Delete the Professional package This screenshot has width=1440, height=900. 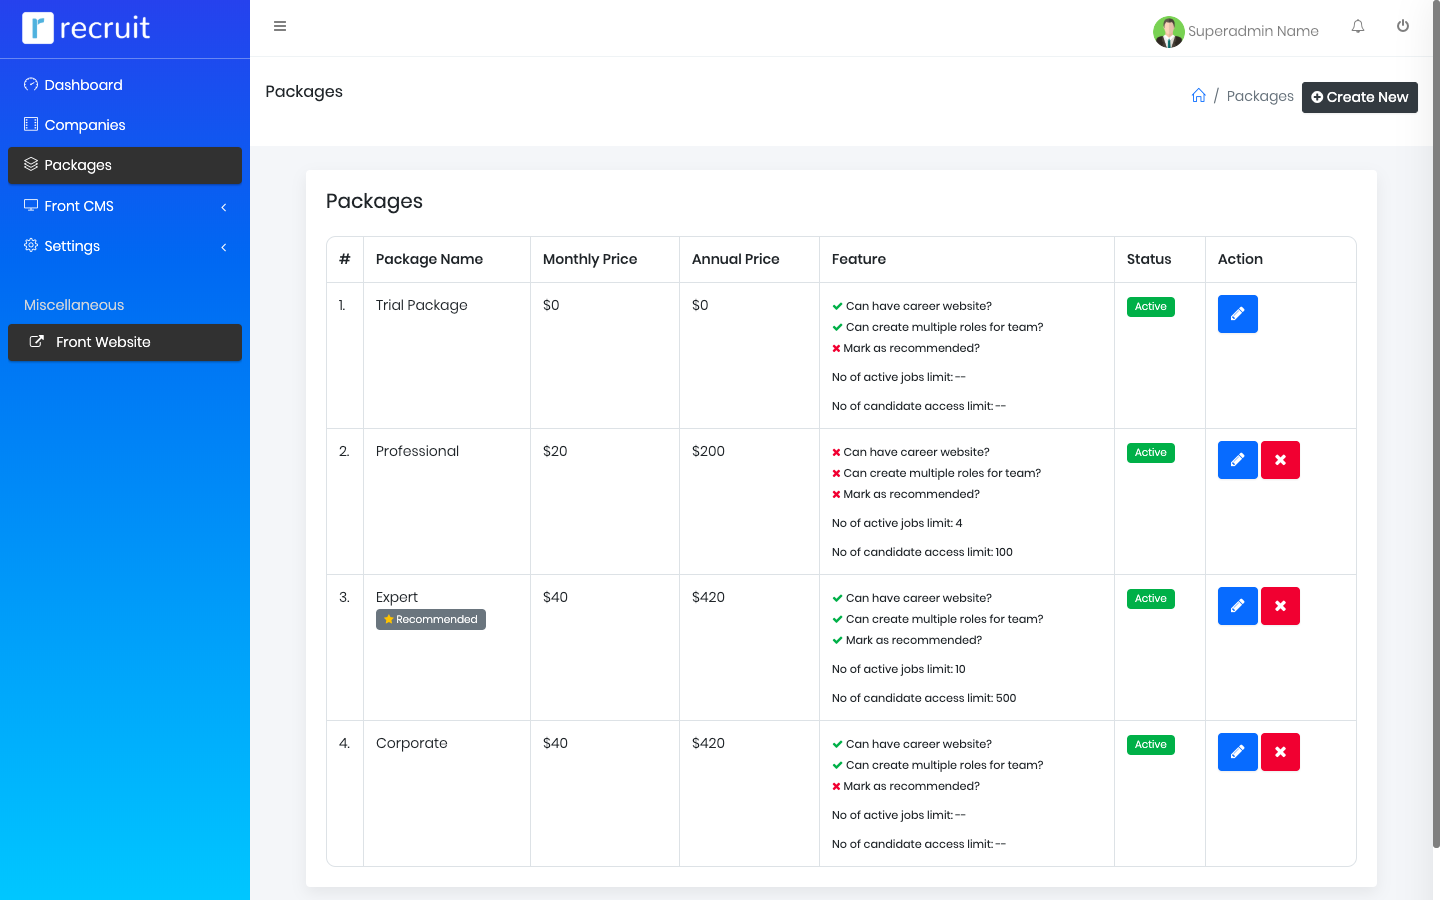1280,460
